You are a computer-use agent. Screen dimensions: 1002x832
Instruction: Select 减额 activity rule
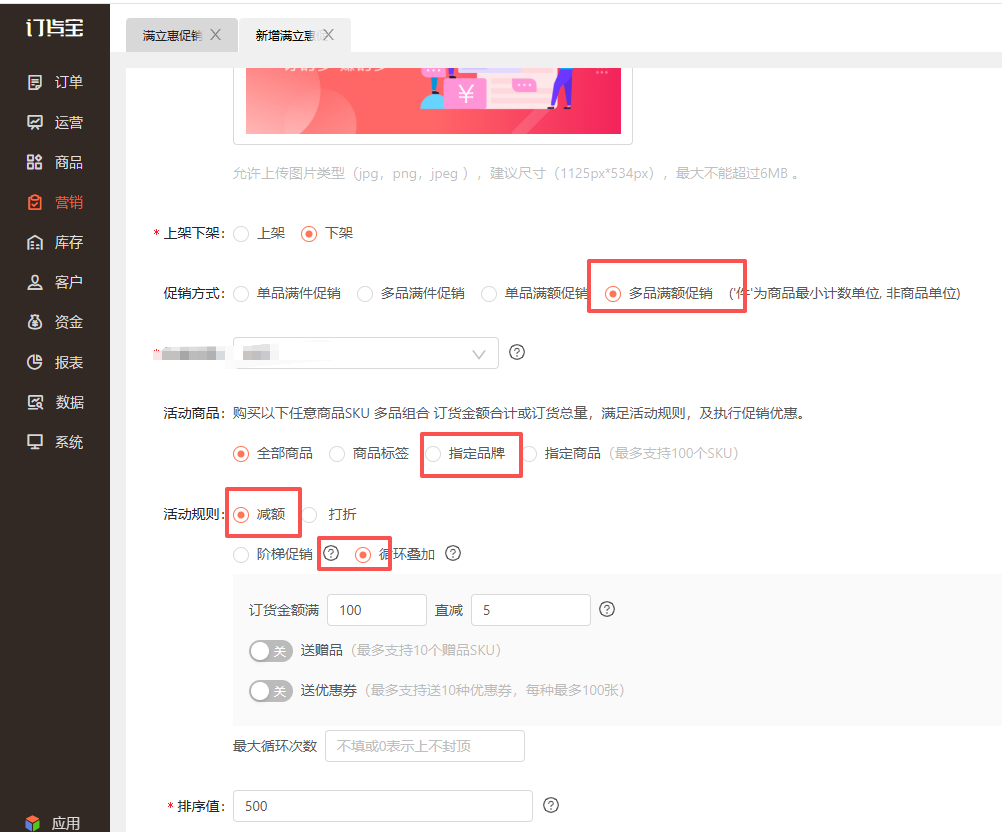point(241,515)
